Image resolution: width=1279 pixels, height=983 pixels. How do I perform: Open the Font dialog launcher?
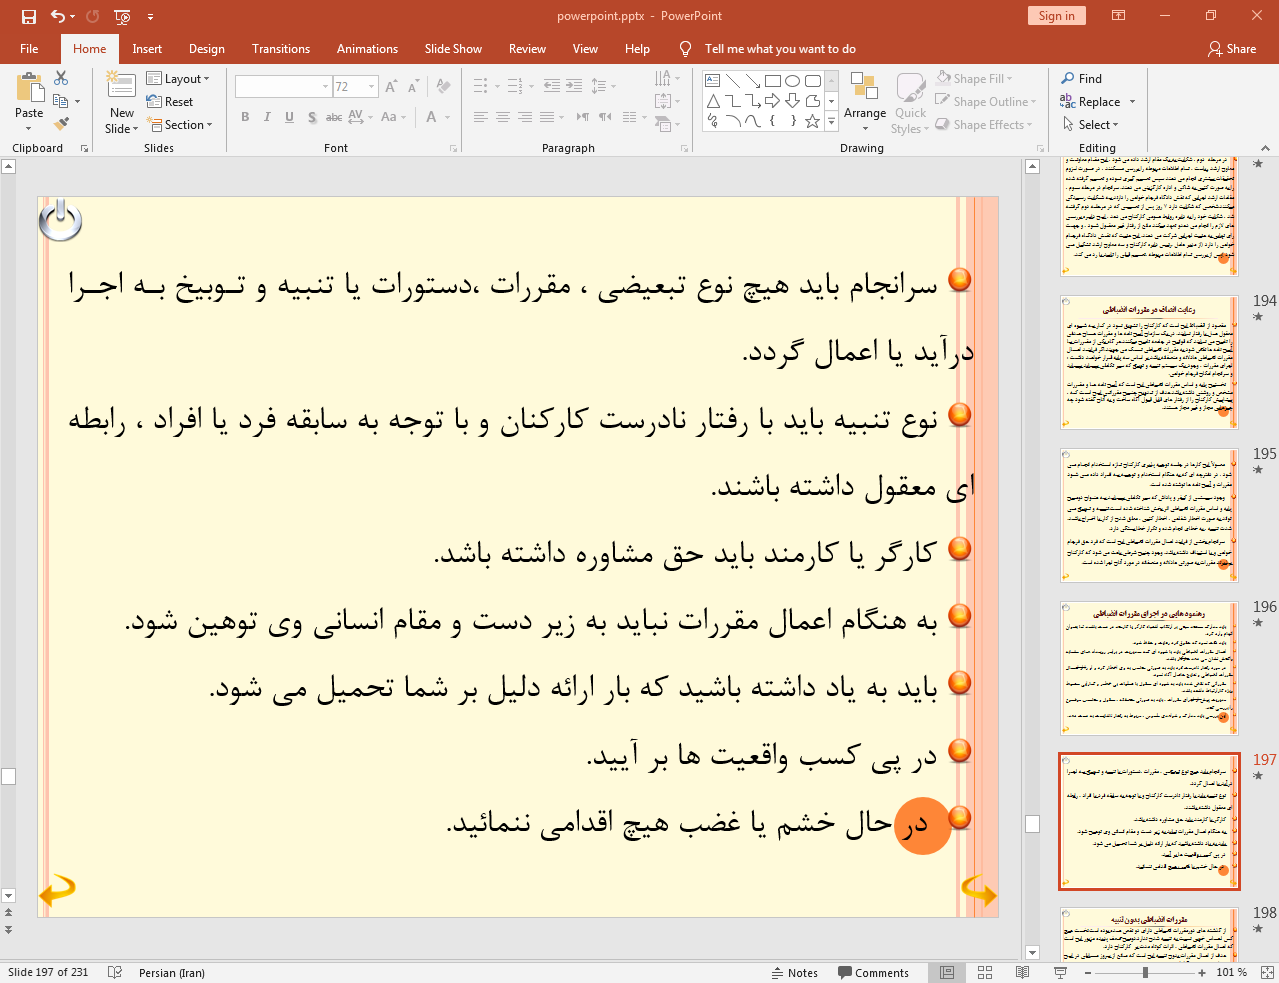coord(454,148)
